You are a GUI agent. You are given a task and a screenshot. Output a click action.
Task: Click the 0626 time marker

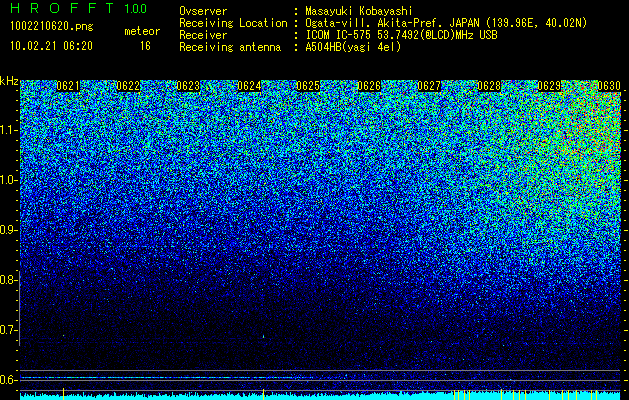click(369, 86)
